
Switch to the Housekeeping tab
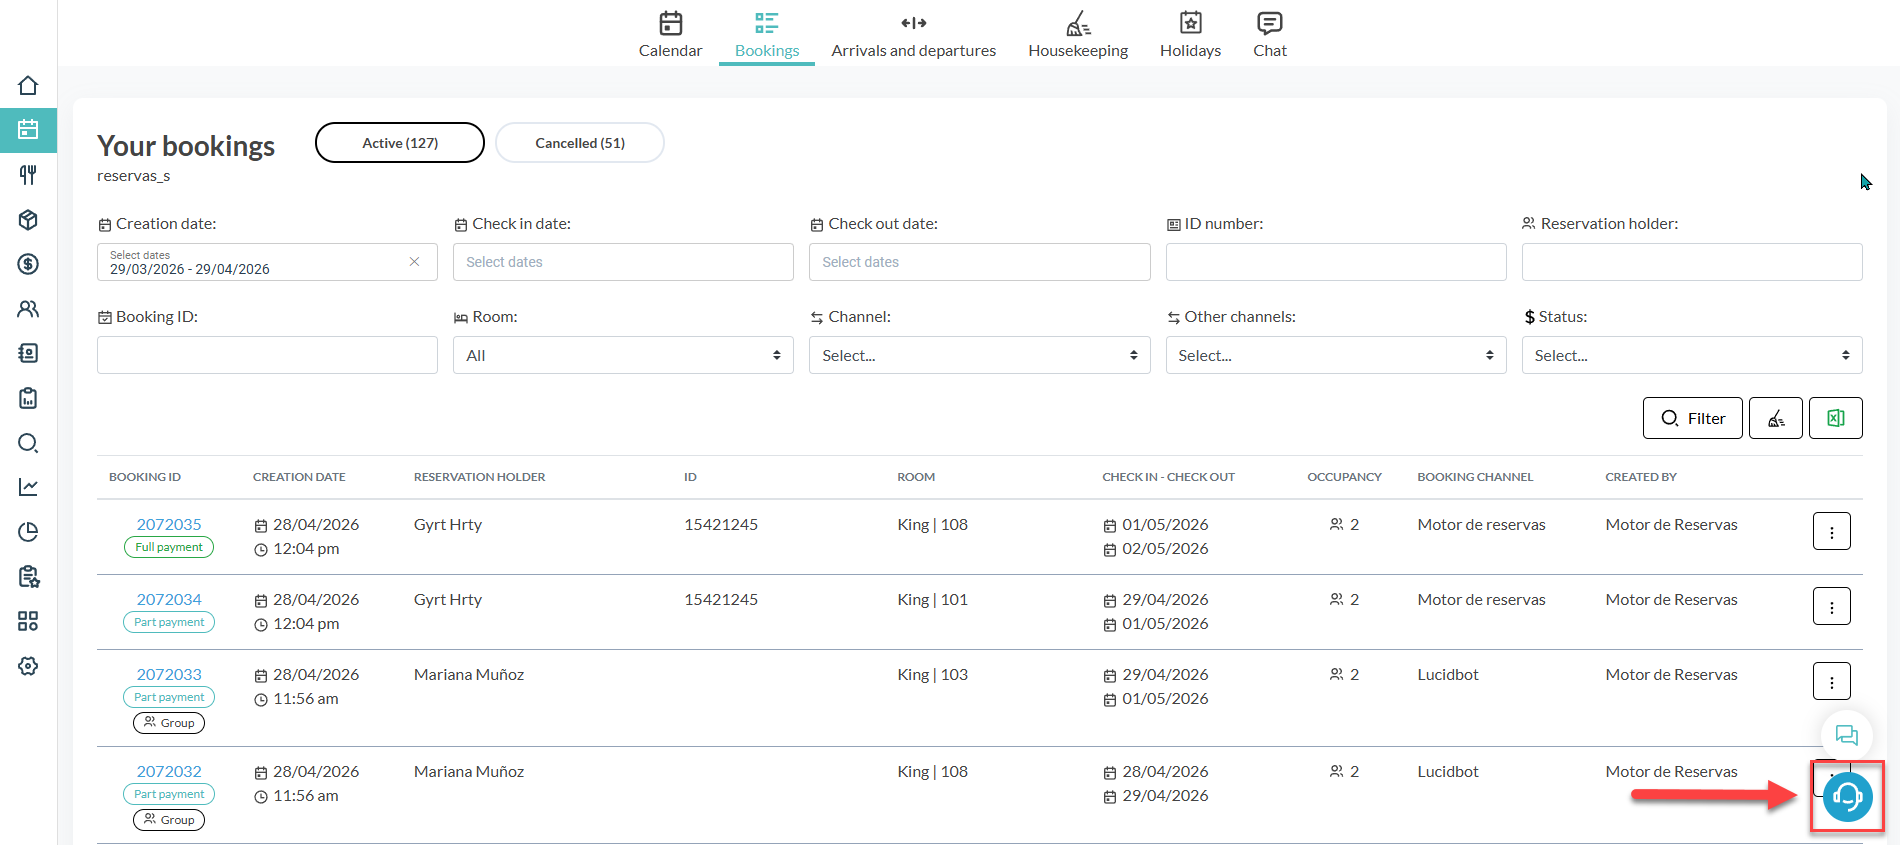coord(1077,34)
